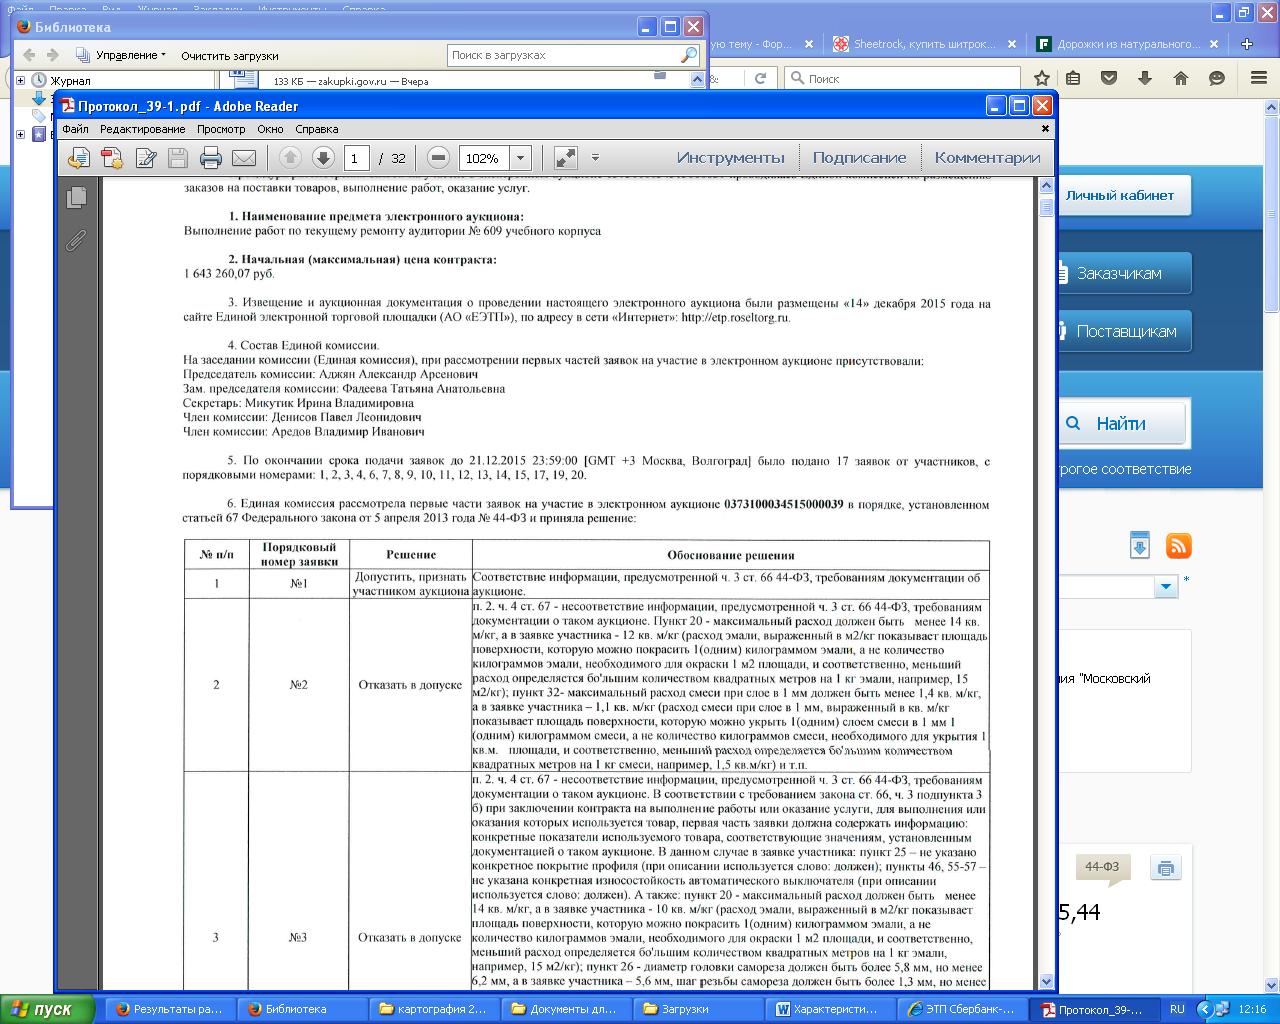Open the Просмотр menu
The image size is (1280, 1024).
[x=221, y=129]
